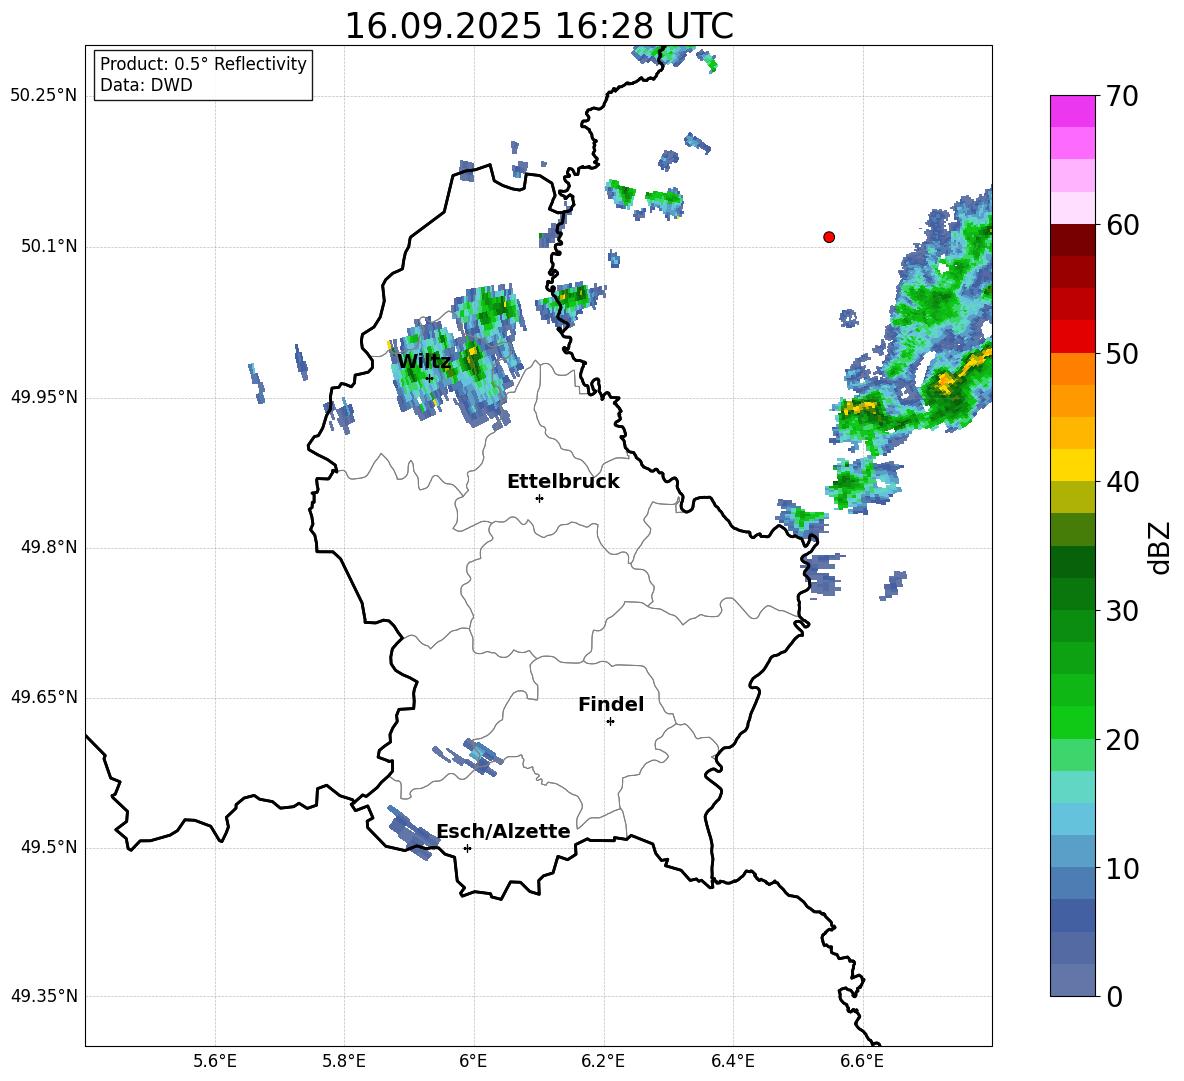Click the dBZ colorbar axis label
The image size is (1184, 1081).
(x=1160, y=547)
